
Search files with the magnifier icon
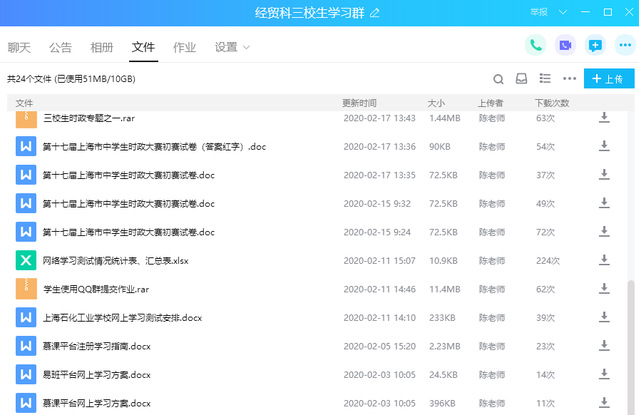[x=498, y=78]
